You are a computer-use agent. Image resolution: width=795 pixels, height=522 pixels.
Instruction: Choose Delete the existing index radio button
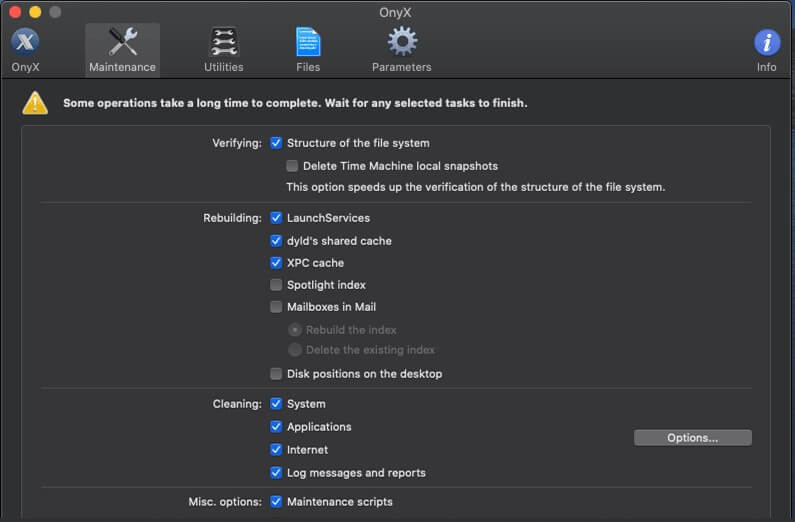[295, 350]
